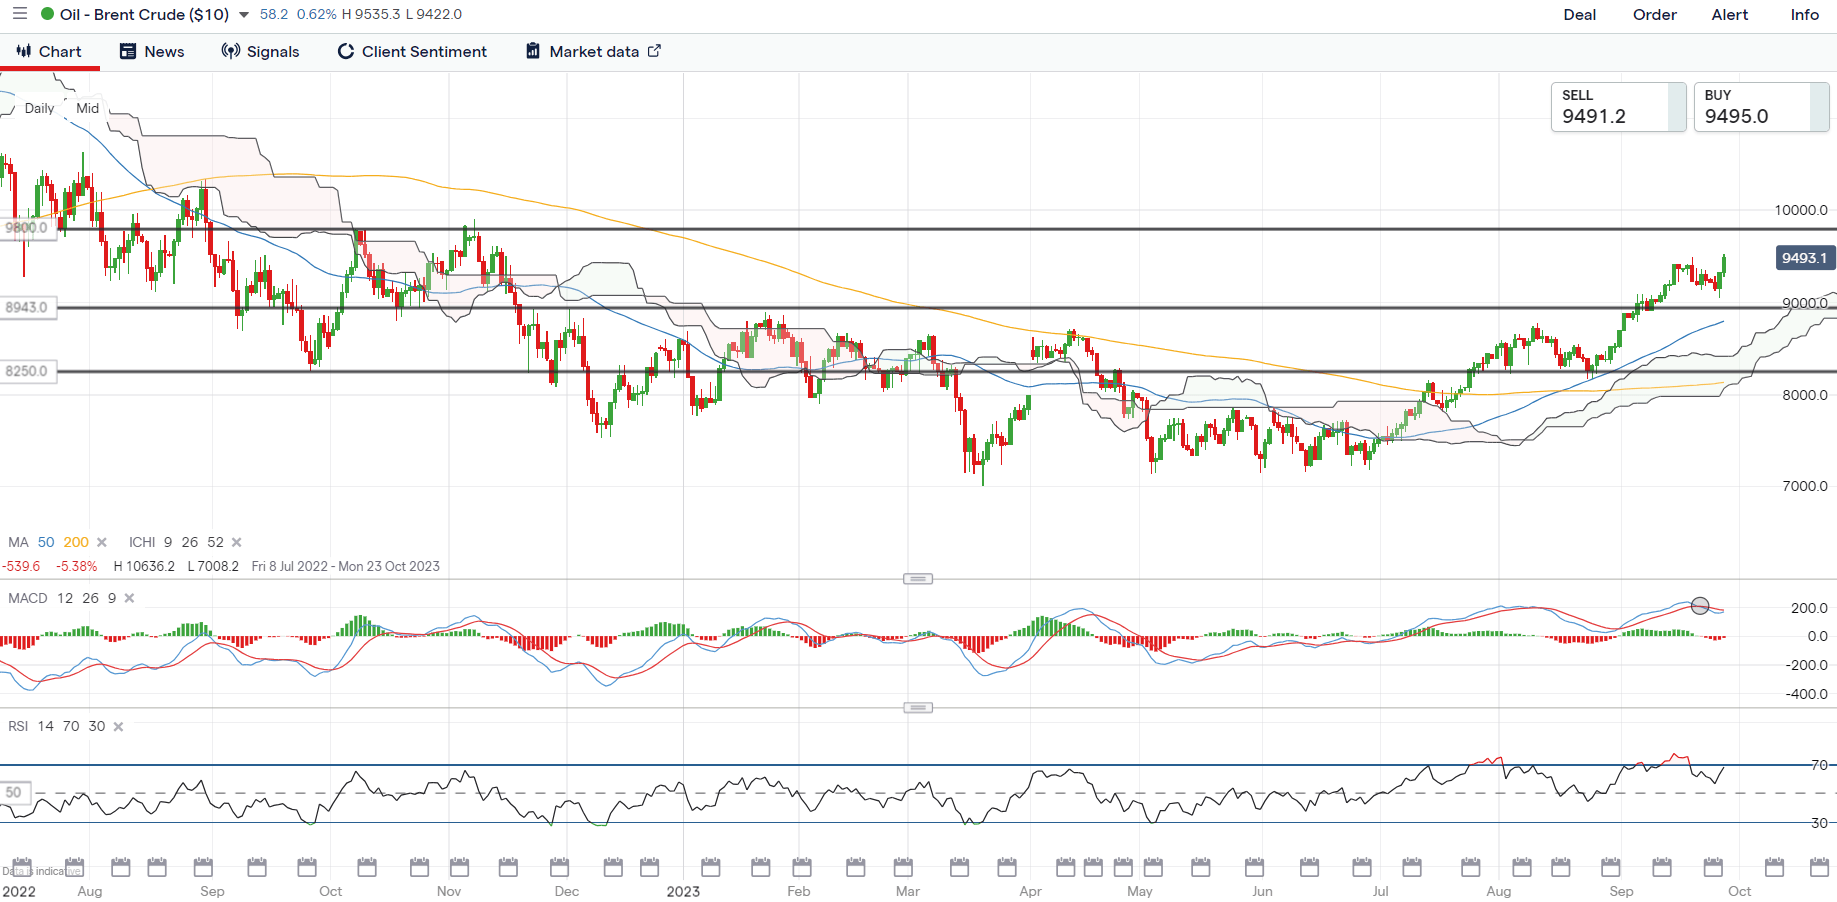Viewport: 1837px width, 902px height.
Task: Click the 10000.0 price axis label
Action: tap(1801, 210)
